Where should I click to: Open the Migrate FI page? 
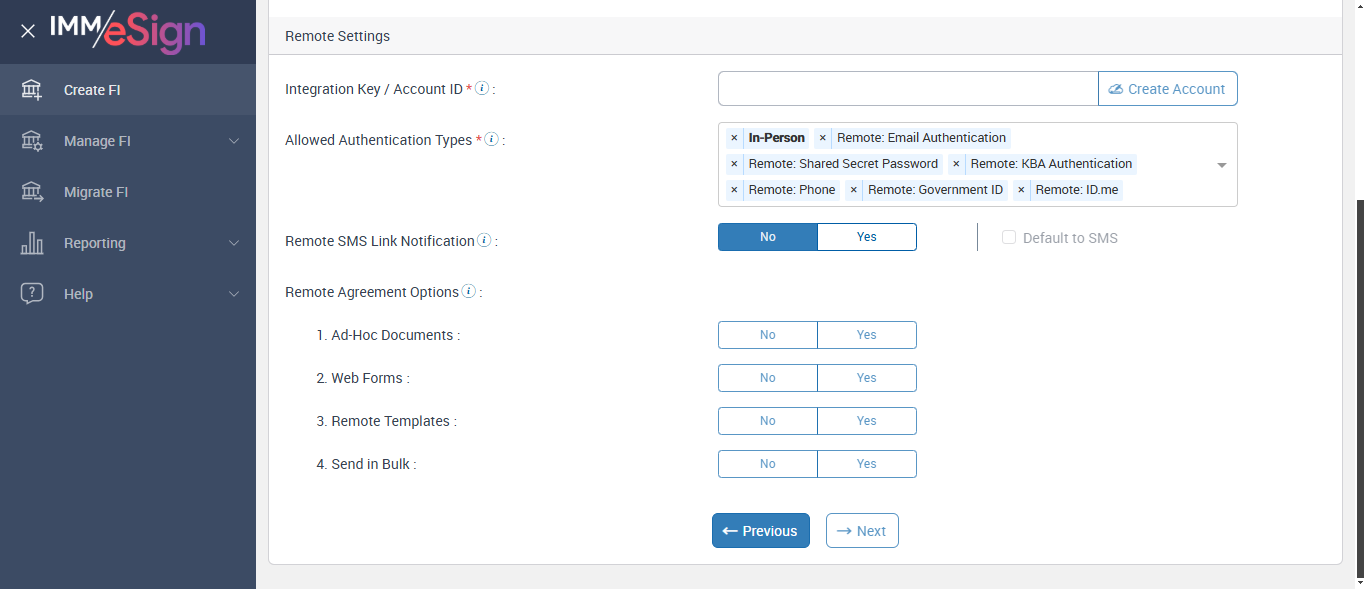tap(96, 192)
